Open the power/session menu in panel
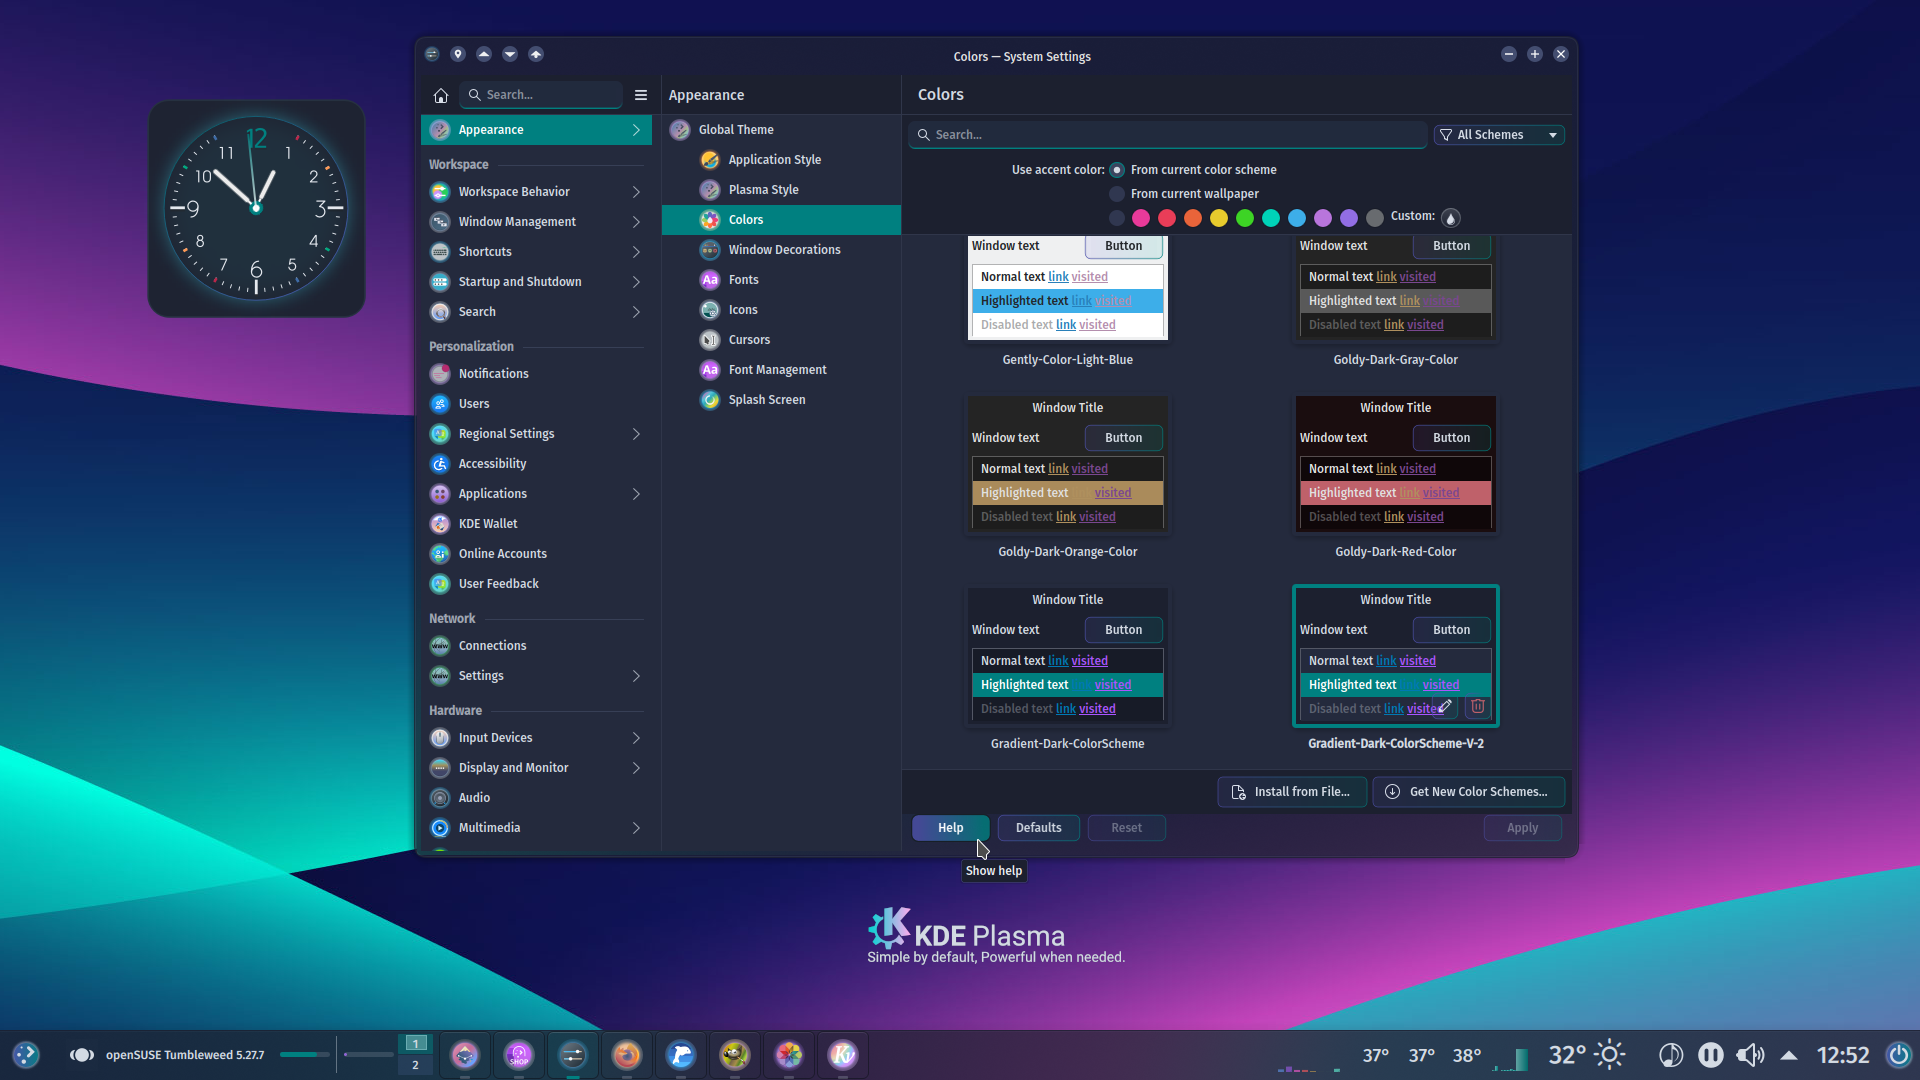1920x1080 pixels. tap(1898, 1054)
